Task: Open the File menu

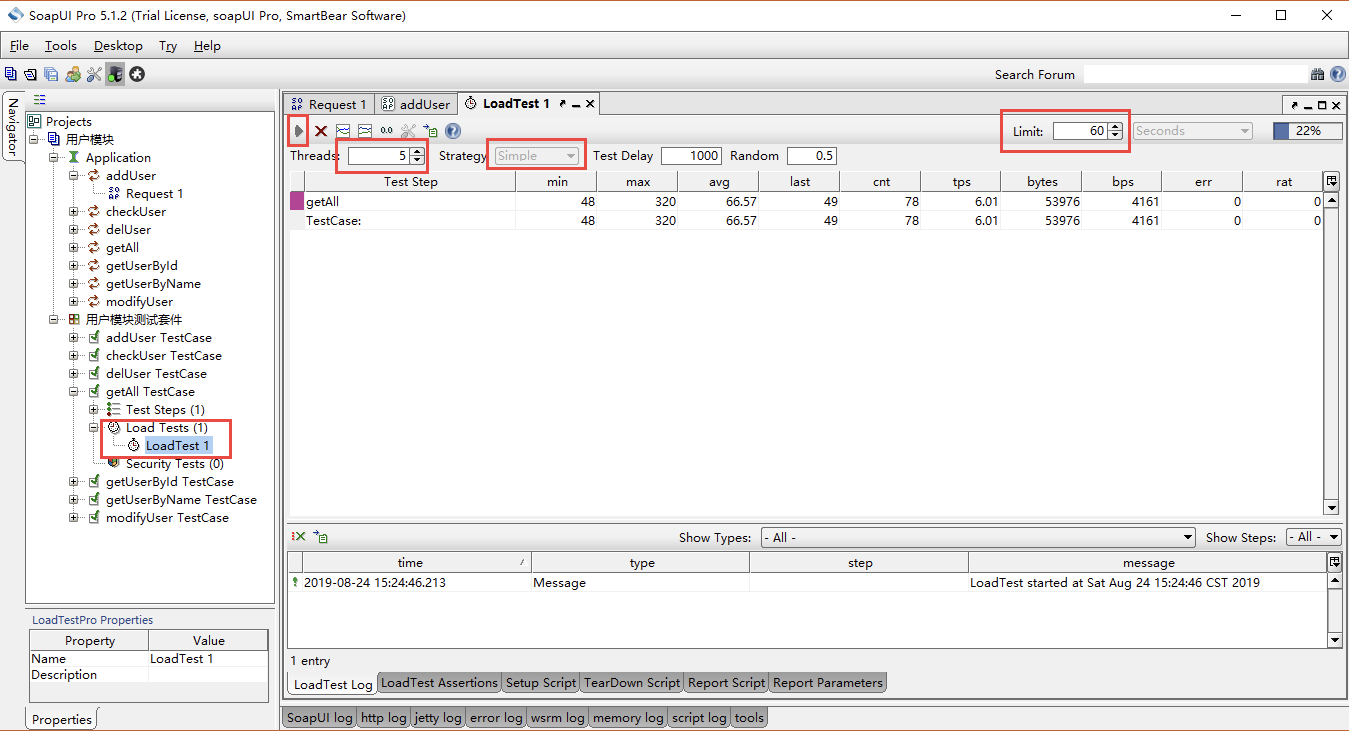Action: tap(20, 45)
